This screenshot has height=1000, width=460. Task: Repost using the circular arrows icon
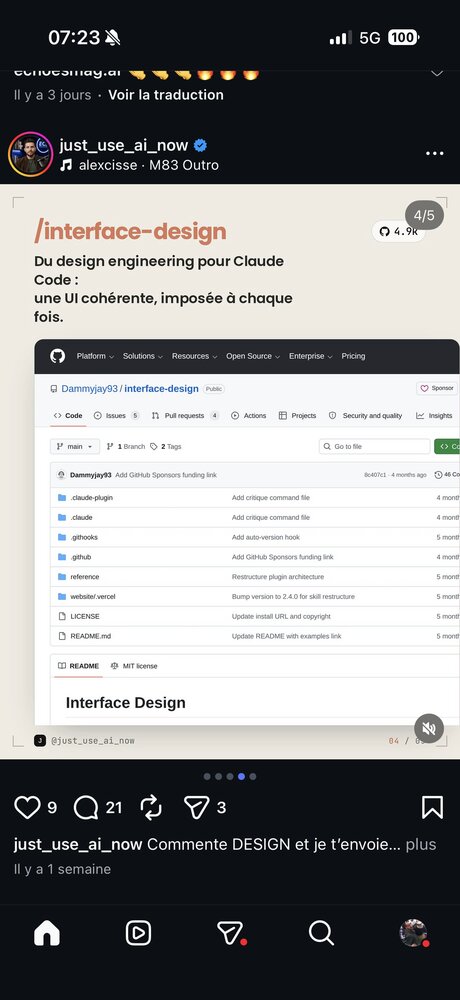151,807
